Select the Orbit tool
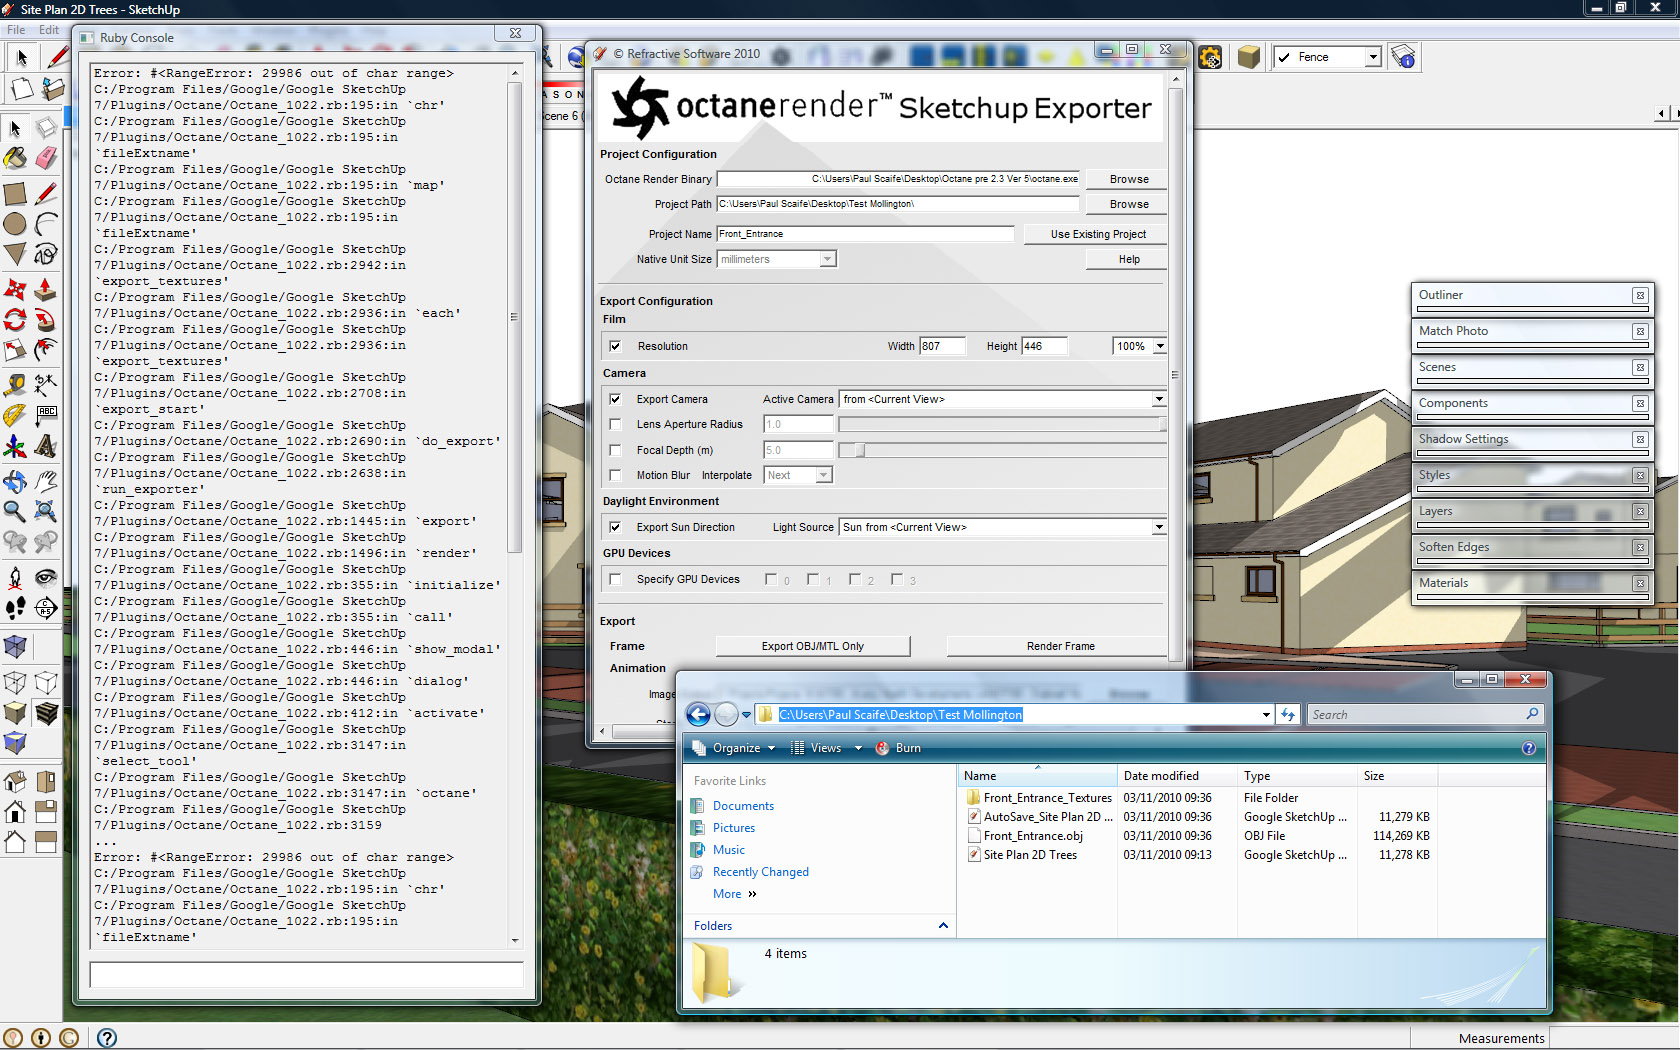1680x1050 pixels. click(x=15, y=481)
